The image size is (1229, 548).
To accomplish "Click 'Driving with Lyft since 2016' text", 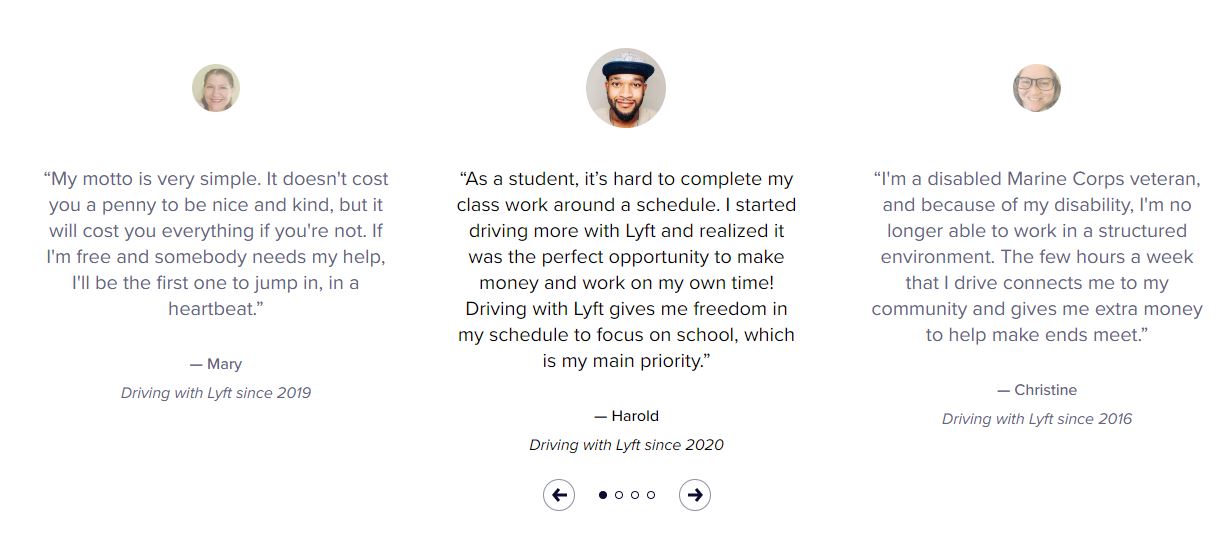I will (x=1037, y=419).
